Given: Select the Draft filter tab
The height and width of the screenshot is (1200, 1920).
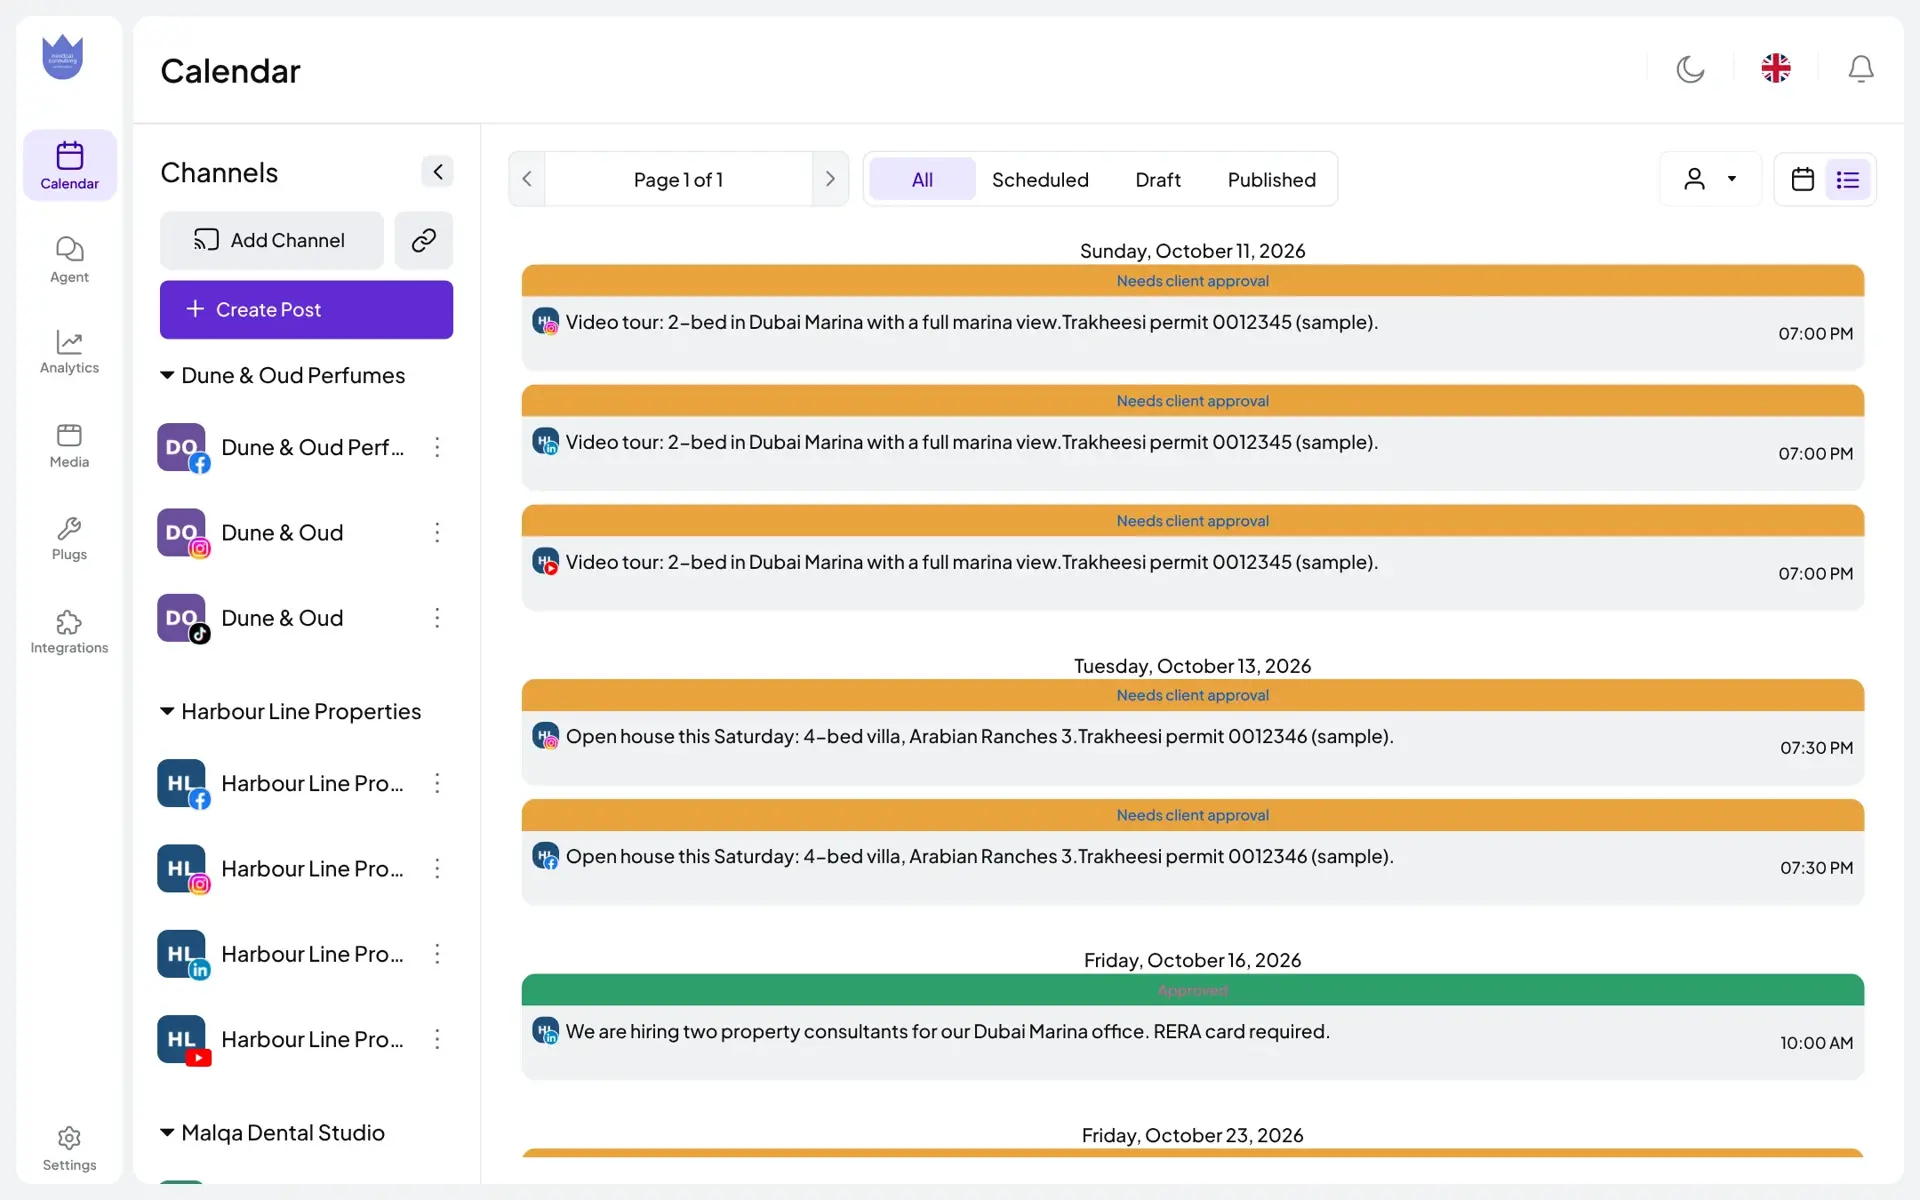Looking at the screenshot, I should point(1158,180).
